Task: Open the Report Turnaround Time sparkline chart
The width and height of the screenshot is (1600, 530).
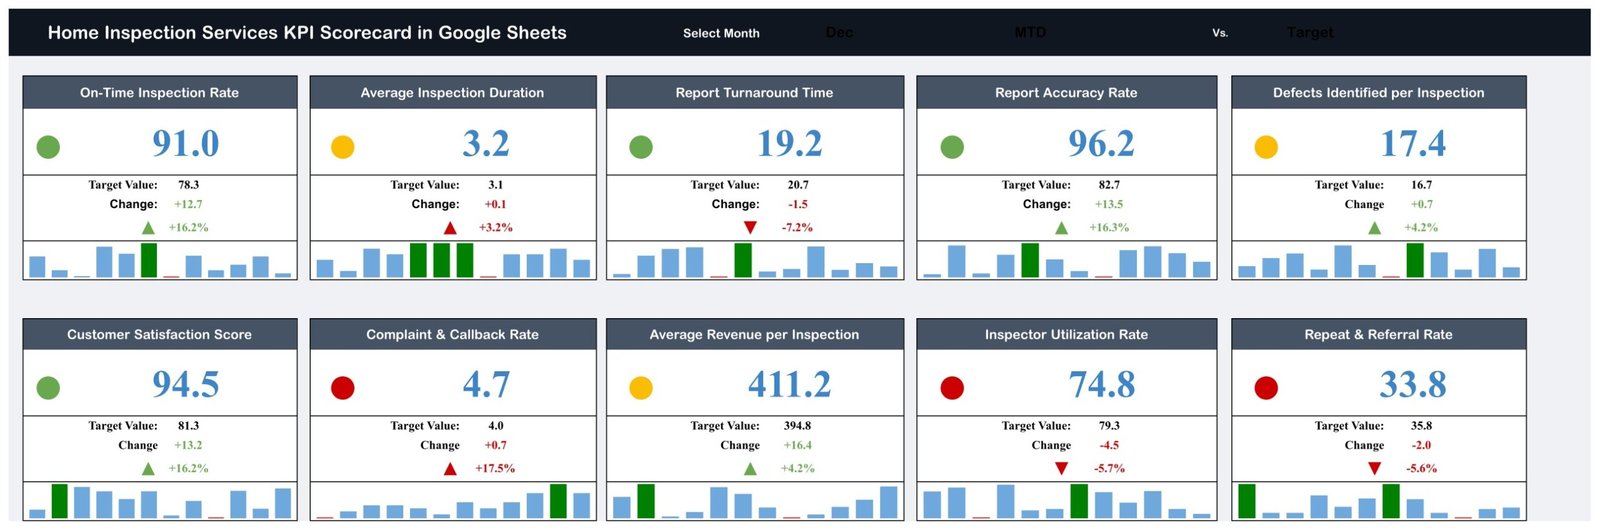Action: coord(754,260)
